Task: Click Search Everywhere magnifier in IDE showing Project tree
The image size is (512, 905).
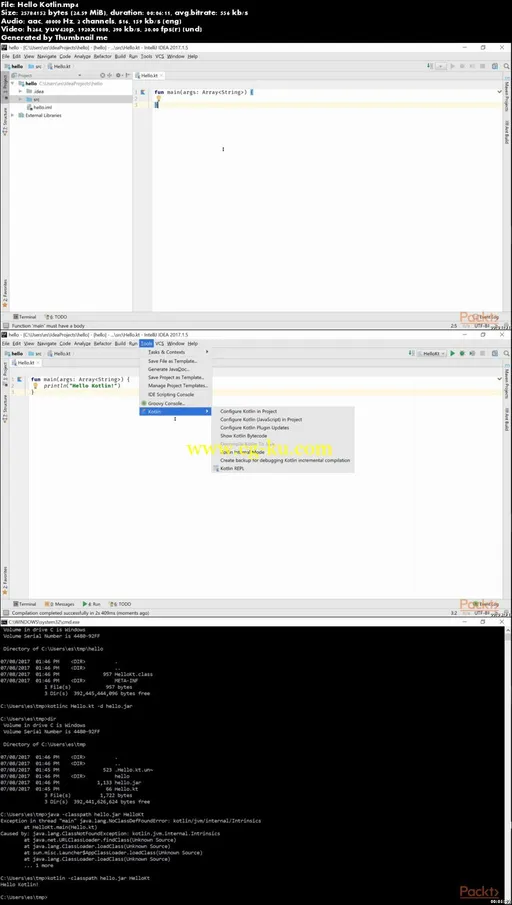Action: pyautogui.click(x=504, y=66)
